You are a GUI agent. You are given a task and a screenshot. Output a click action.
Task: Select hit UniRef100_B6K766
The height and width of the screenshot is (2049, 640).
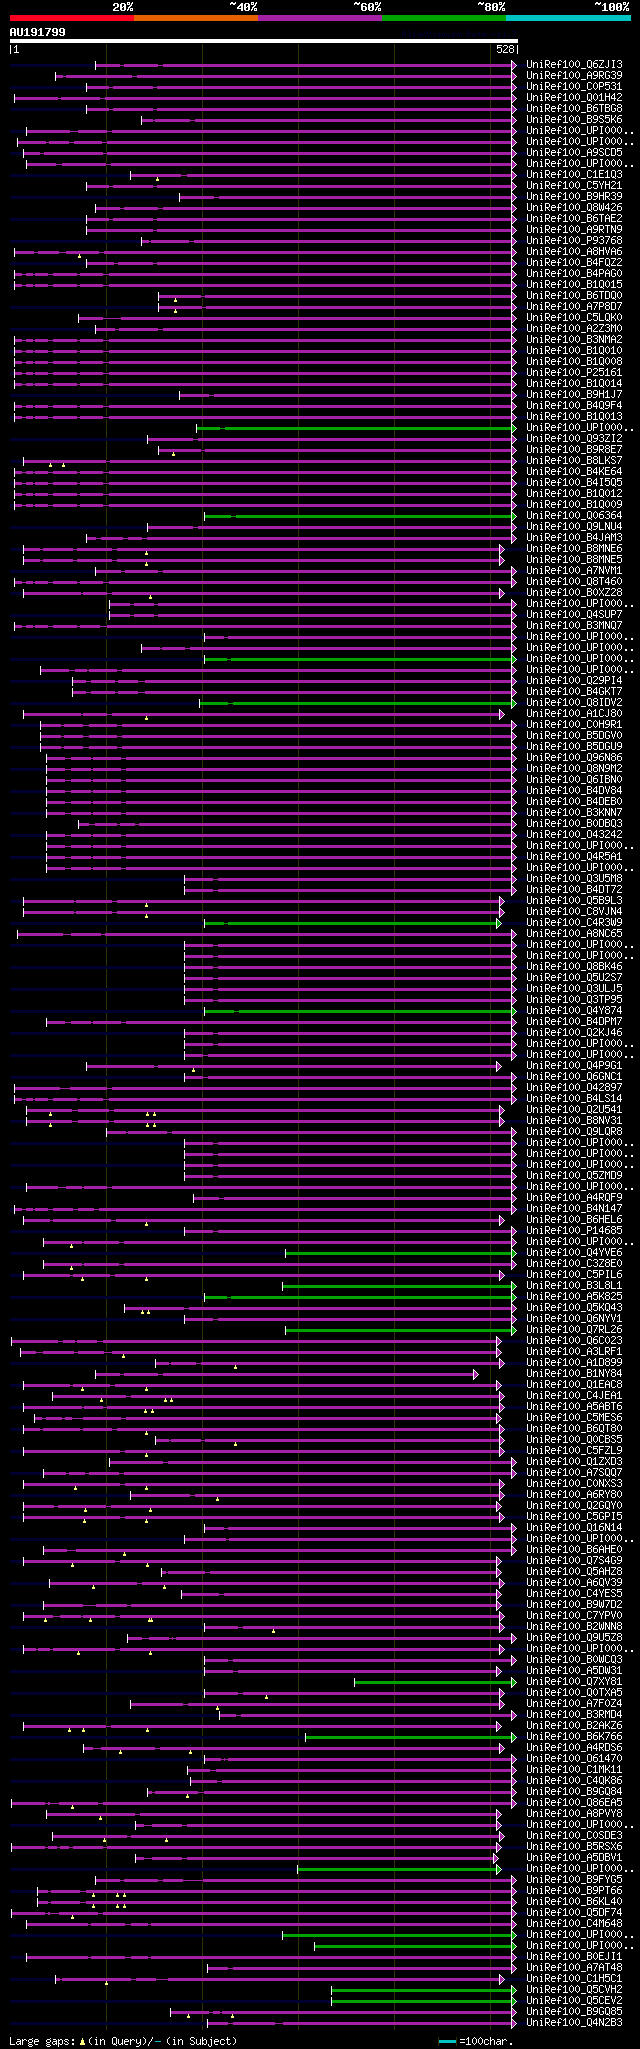click(x=574, y=1736)
